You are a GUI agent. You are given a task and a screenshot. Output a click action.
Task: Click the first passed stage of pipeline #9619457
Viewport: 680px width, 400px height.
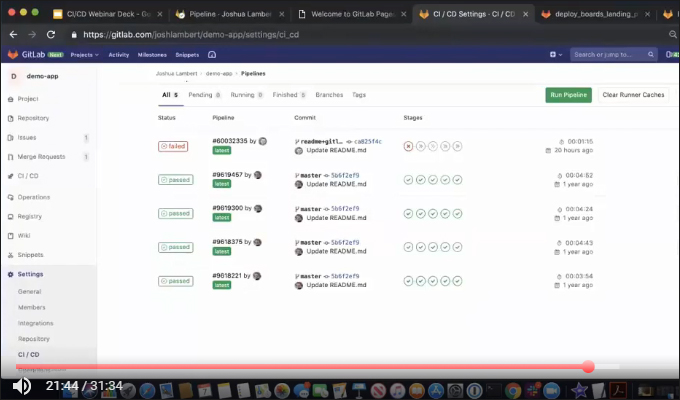point(408,180)
